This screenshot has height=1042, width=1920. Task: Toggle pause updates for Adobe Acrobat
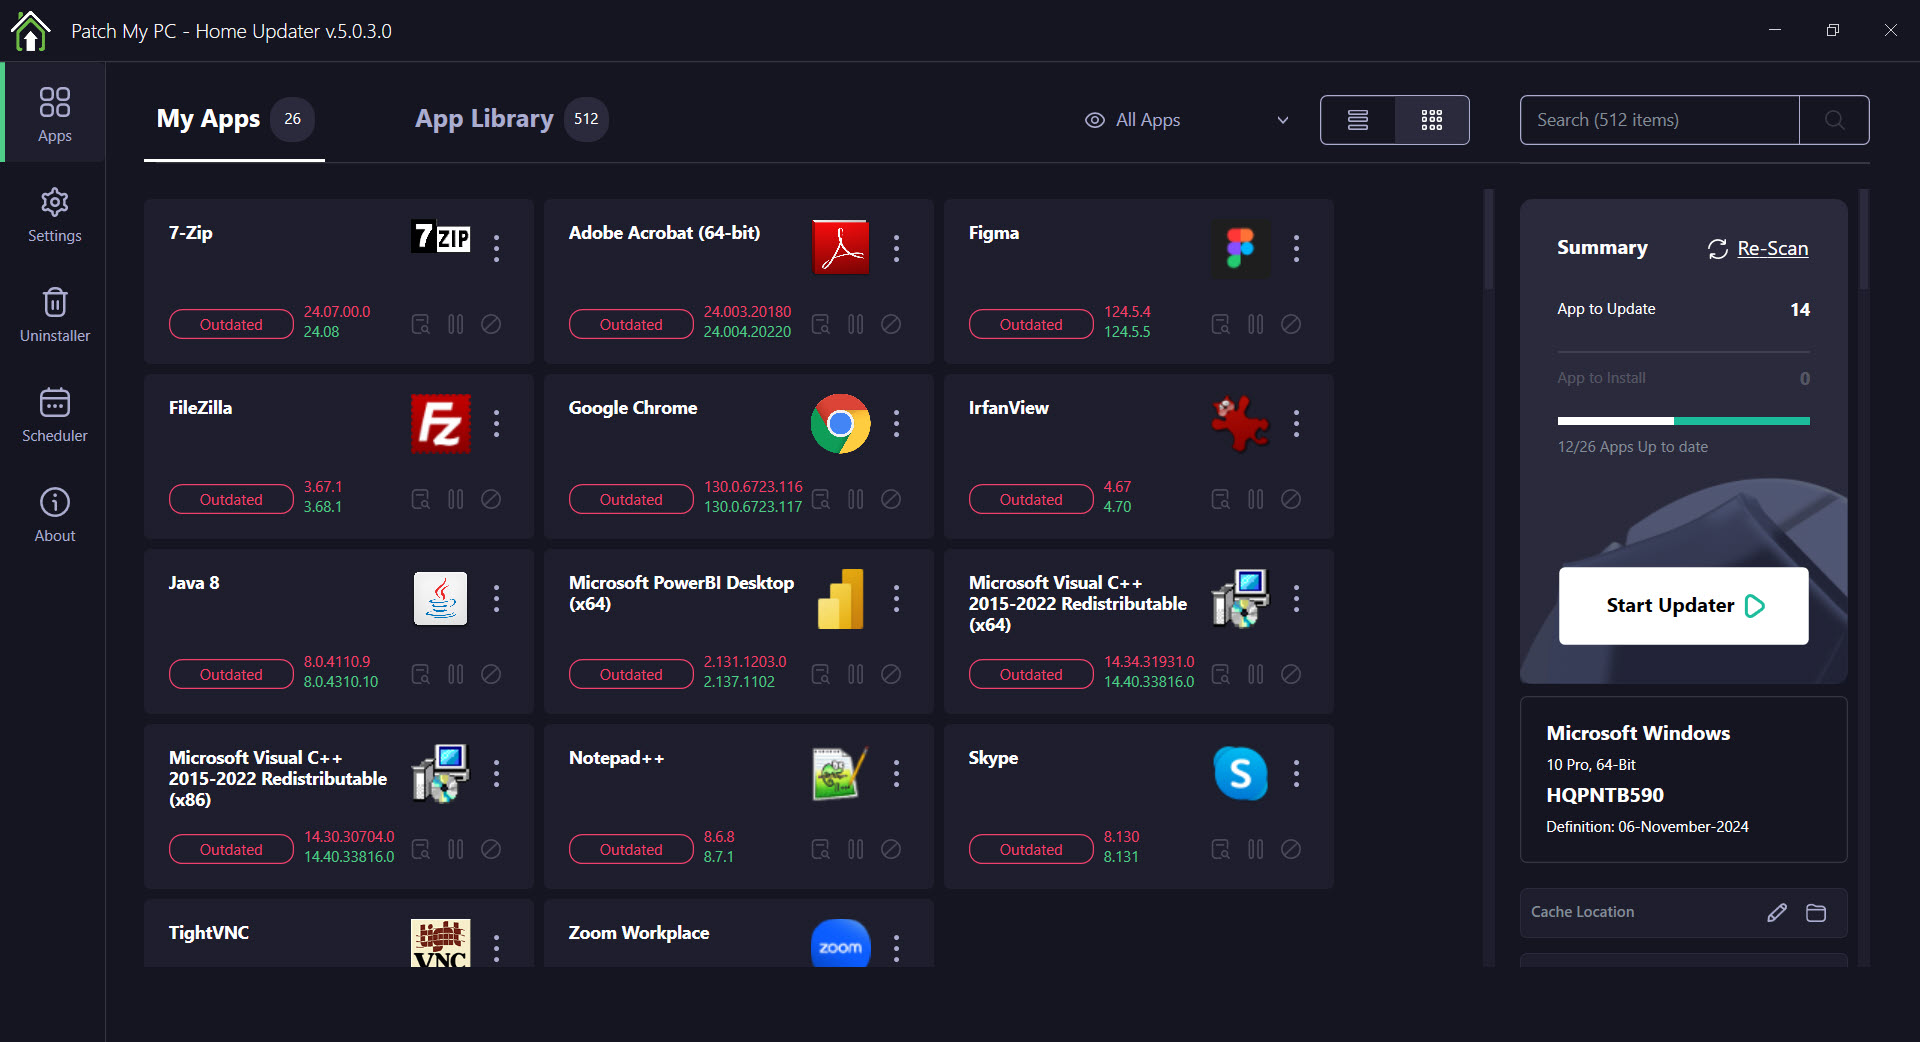pos(856,324)
